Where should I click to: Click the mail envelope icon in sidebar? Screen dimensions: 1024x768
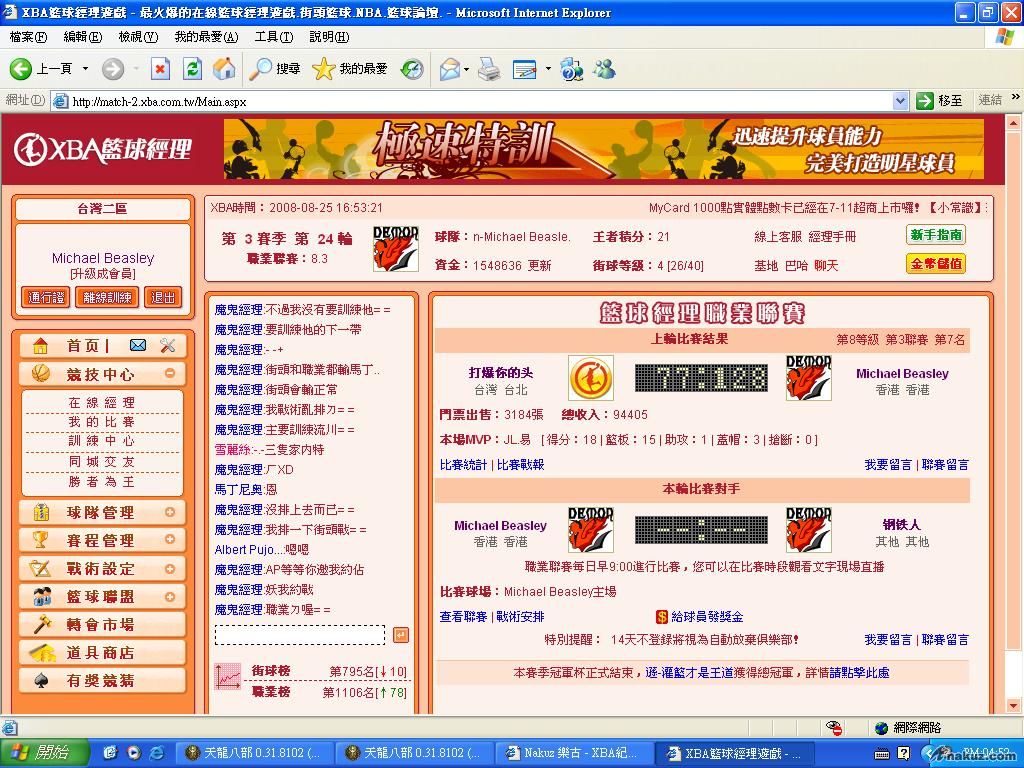tap(138, 345)
